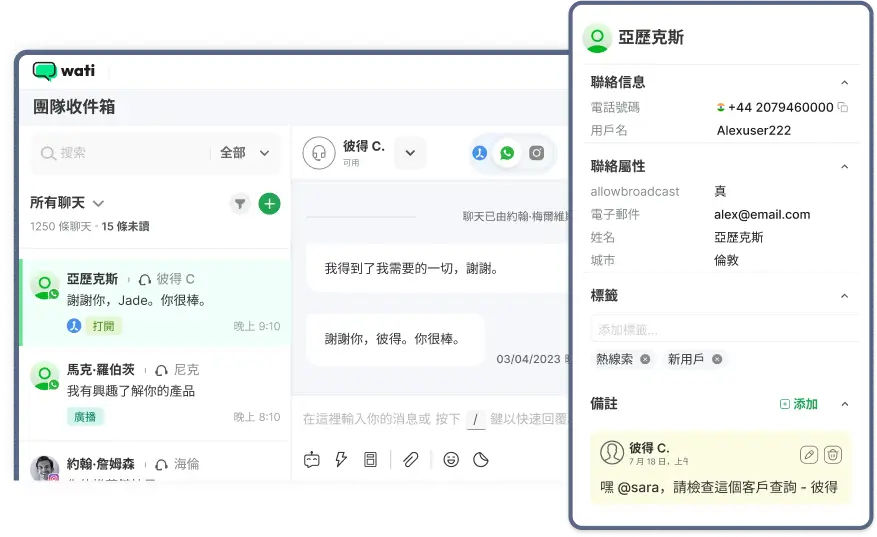Image resolution: width=877 pixels, height=537 pixels.
Task: Start a new chat with green plus button
Action: (x=270, y=204)
